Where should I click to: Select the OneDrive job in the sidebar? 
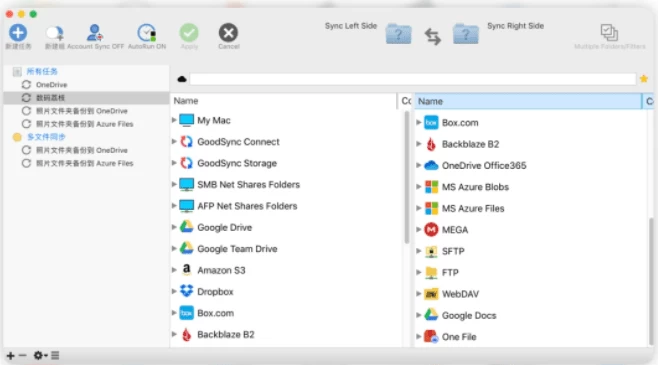(x=51, y=85)
